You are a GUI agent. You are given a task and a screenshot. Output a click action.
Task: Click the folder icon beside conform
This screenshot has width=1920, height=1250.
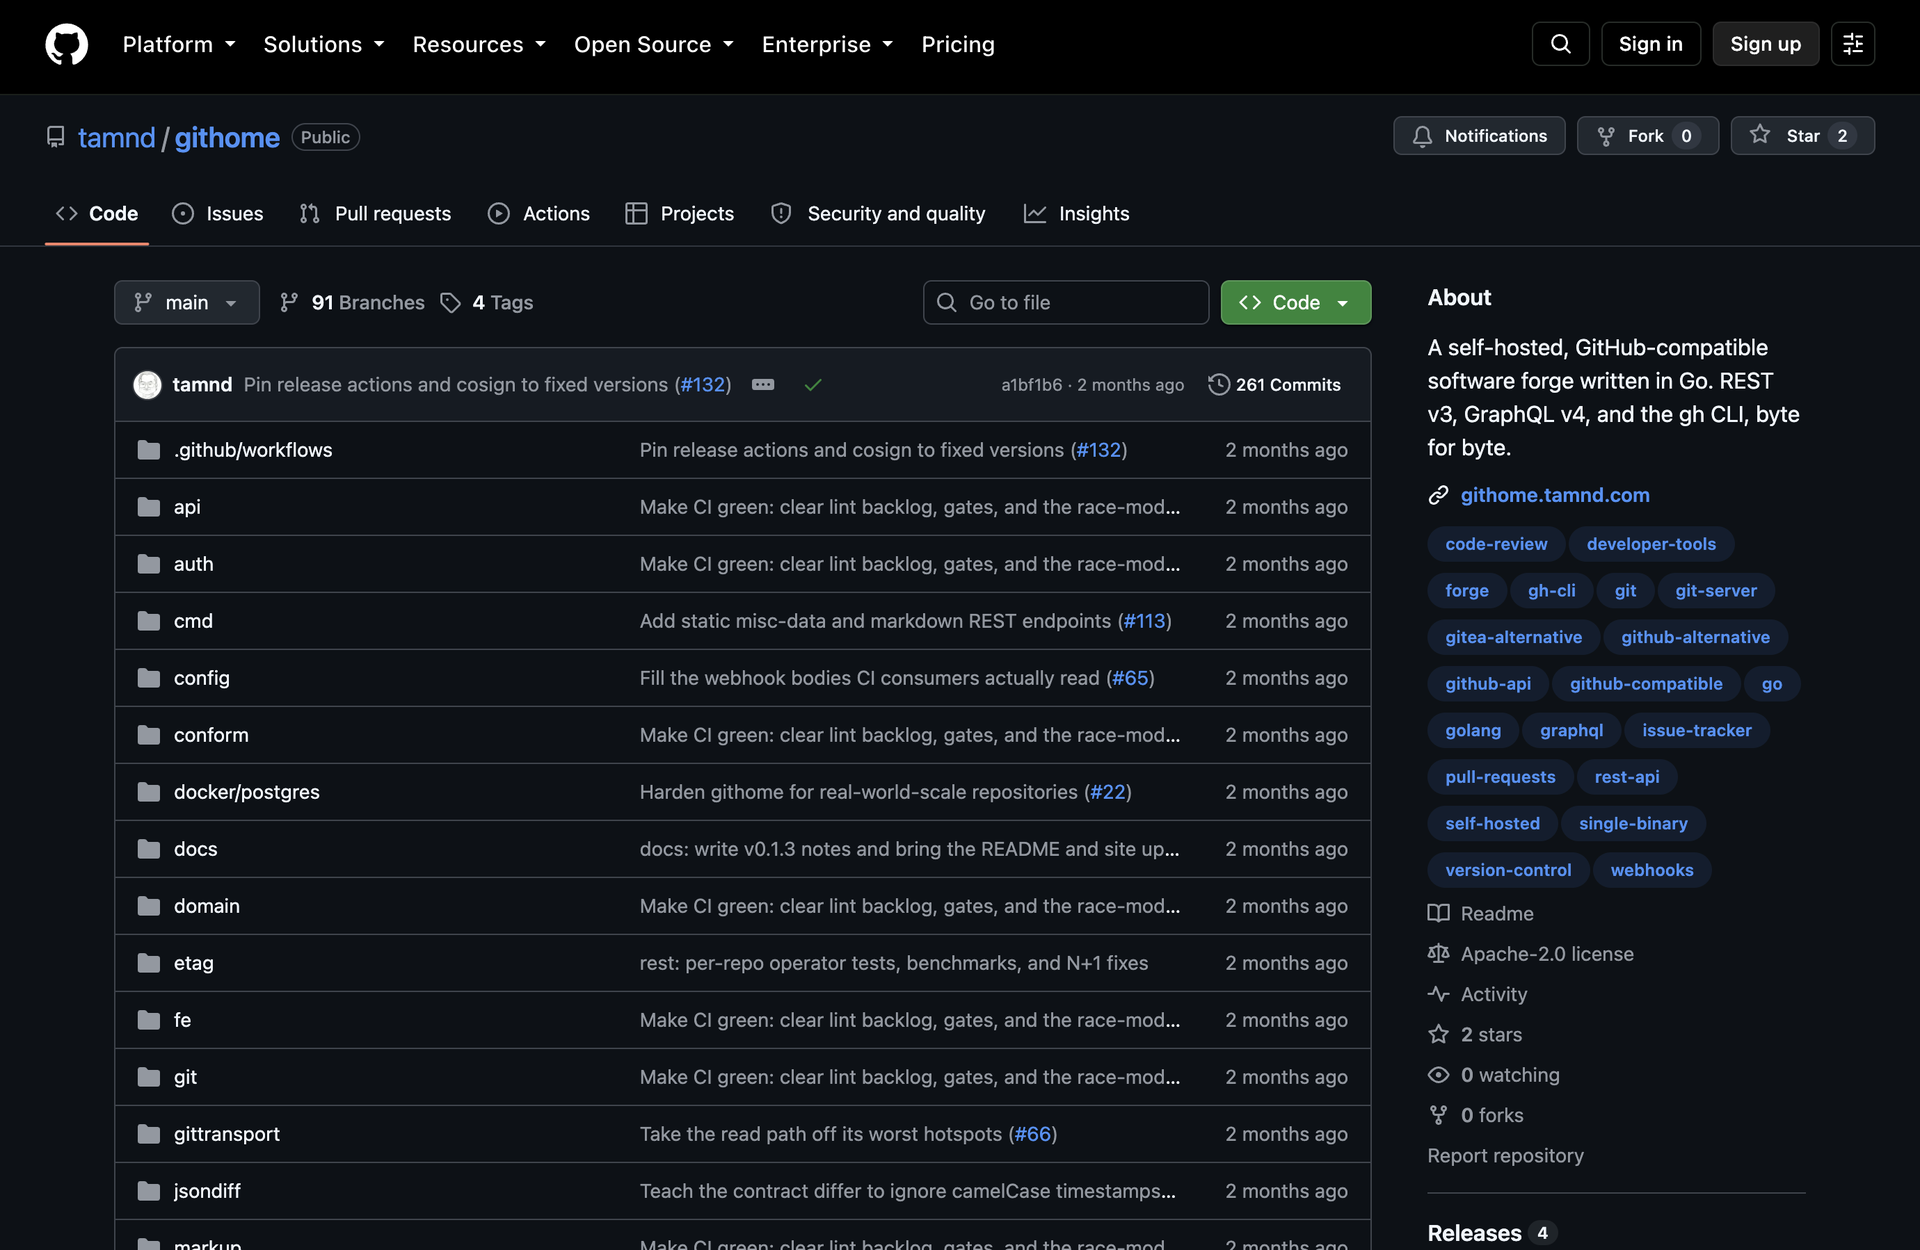149,735
